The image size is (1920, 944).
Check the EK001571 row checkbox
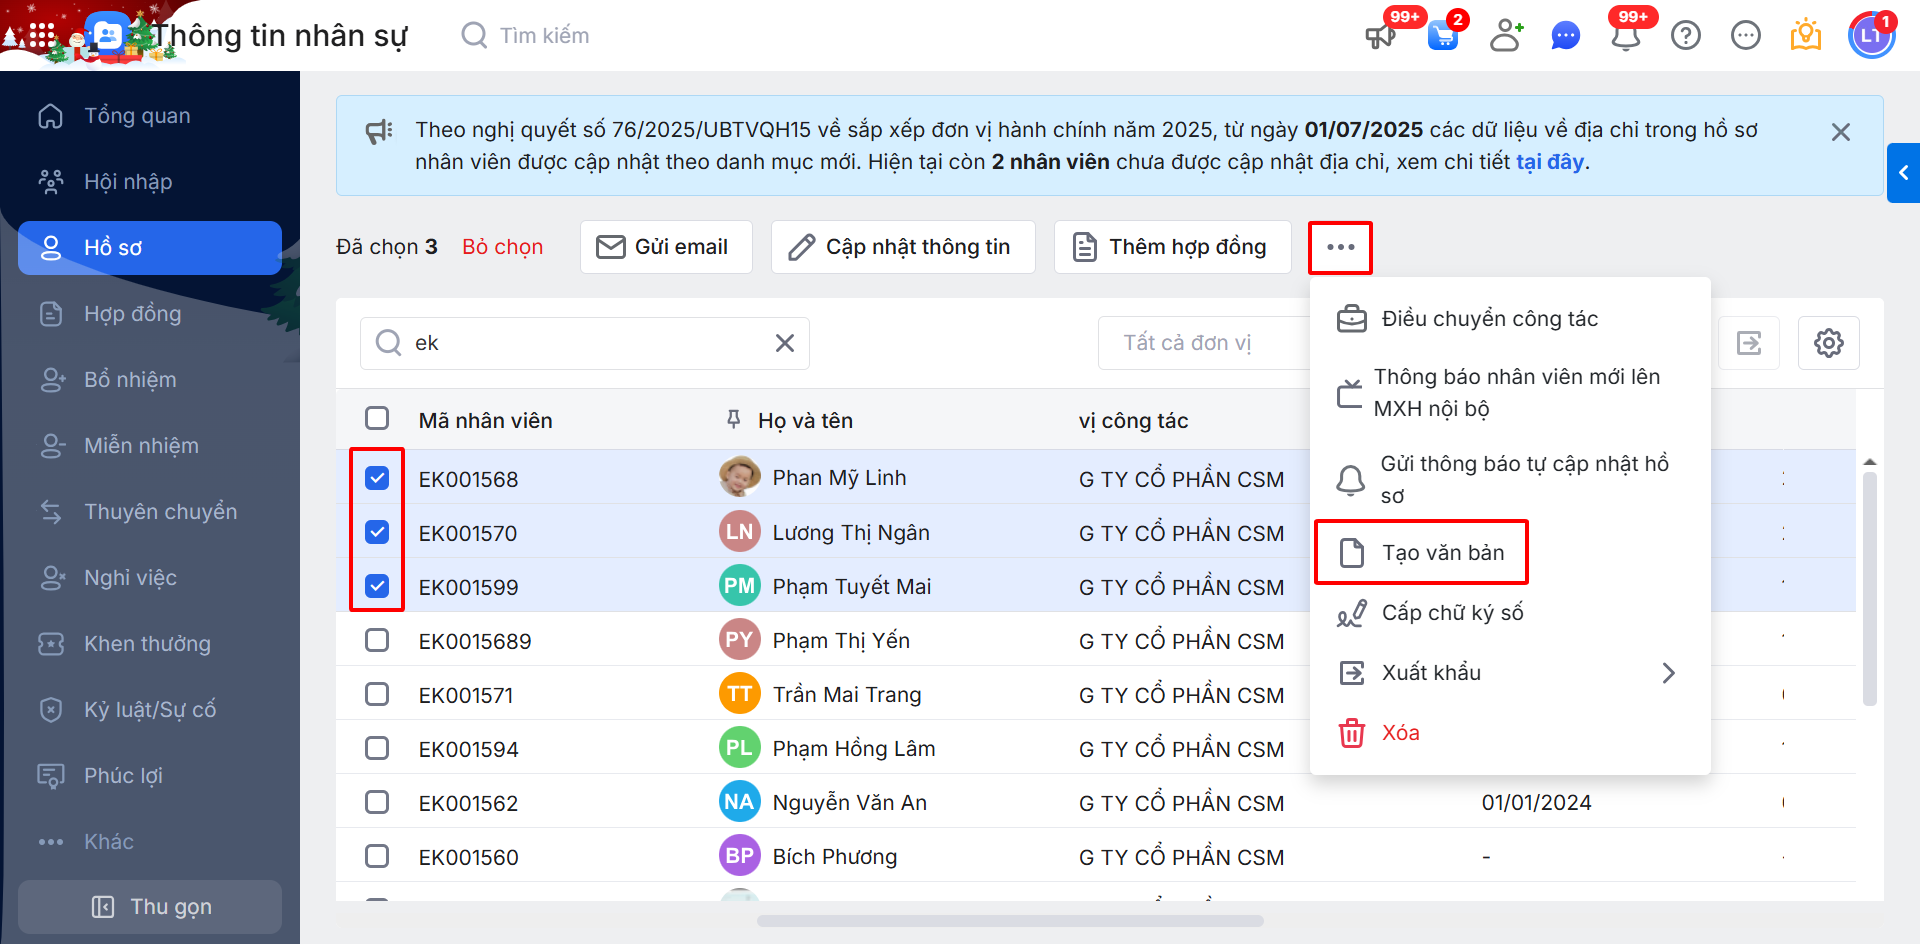point(377,694)
